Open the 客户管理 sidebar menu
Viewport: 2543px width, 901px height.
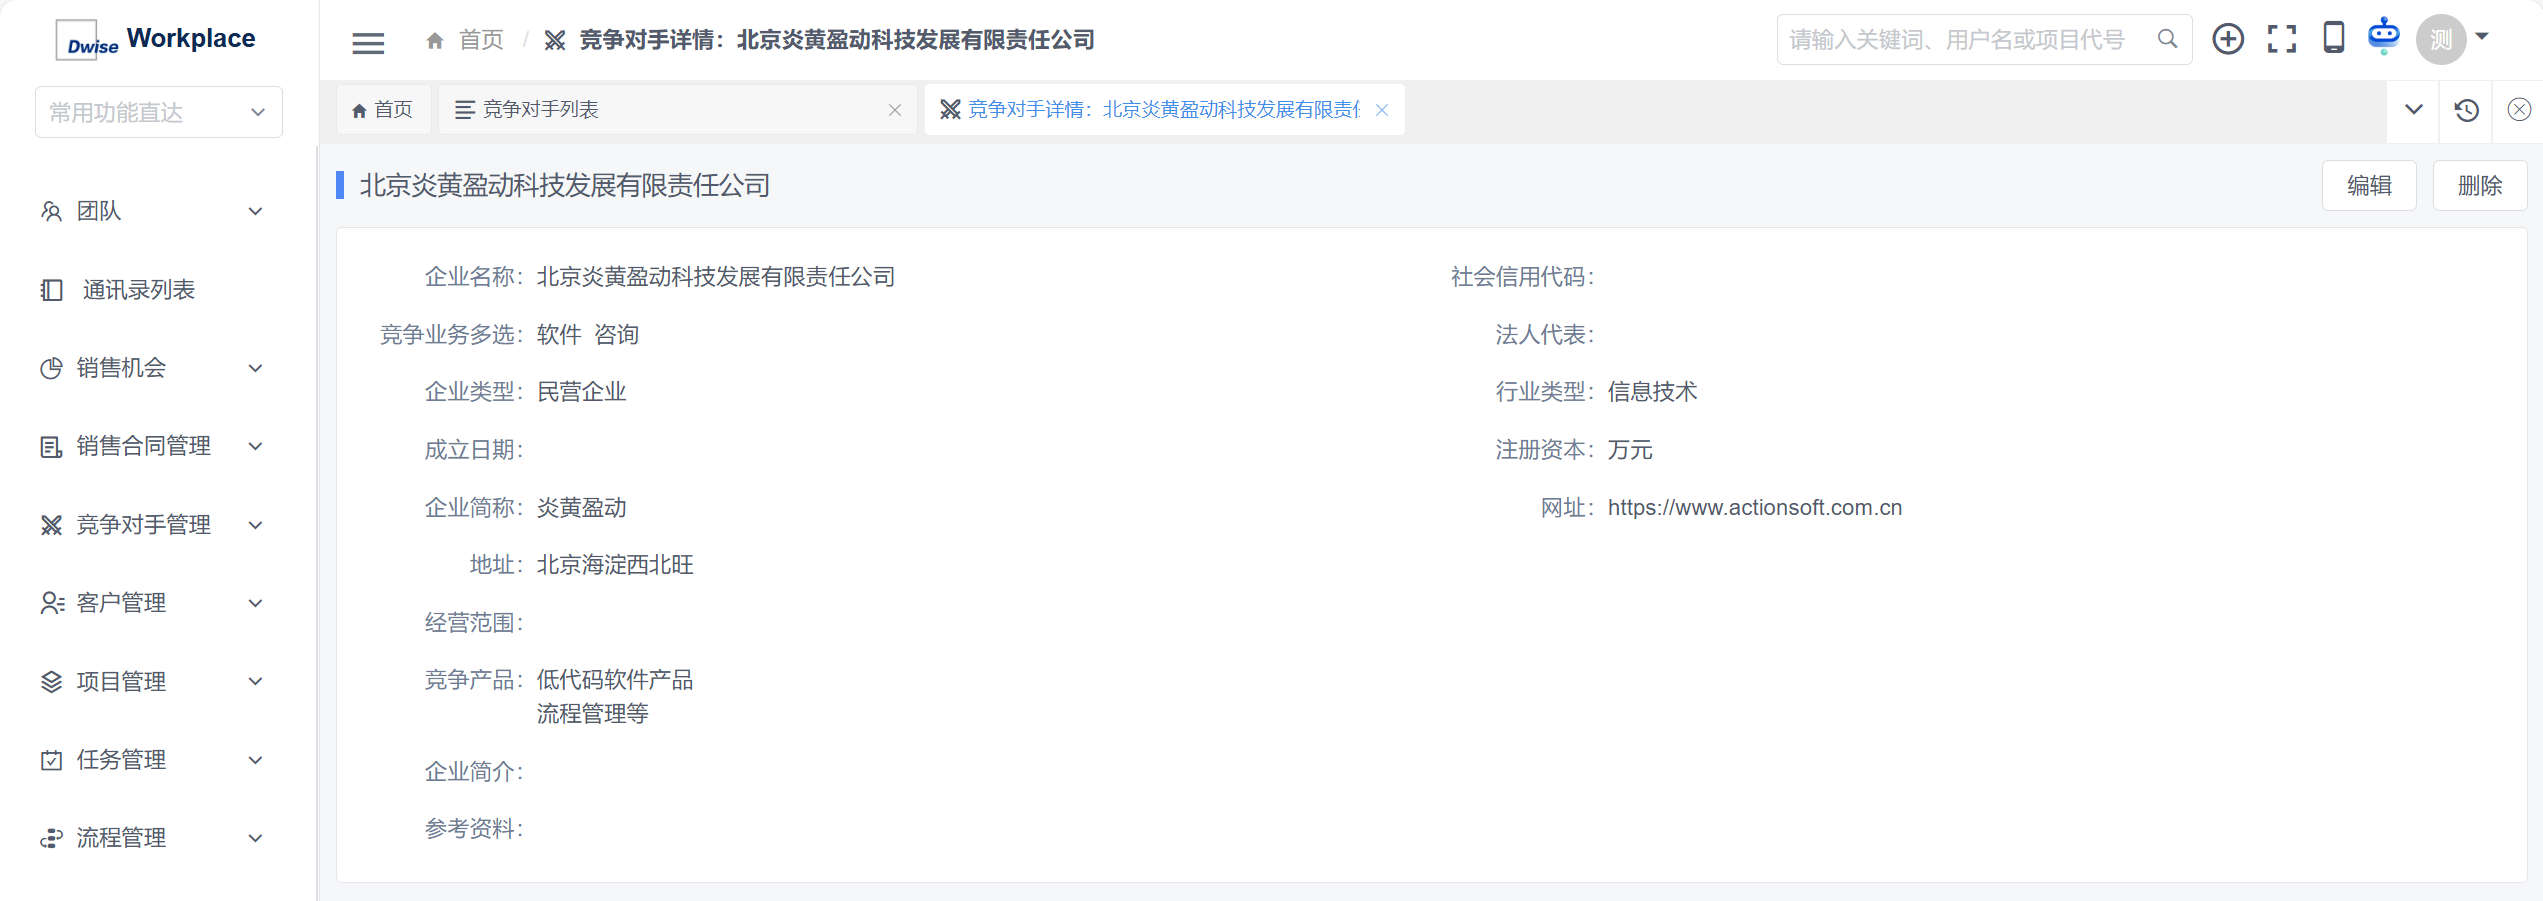pyautogui.click(x=159, y=603)
